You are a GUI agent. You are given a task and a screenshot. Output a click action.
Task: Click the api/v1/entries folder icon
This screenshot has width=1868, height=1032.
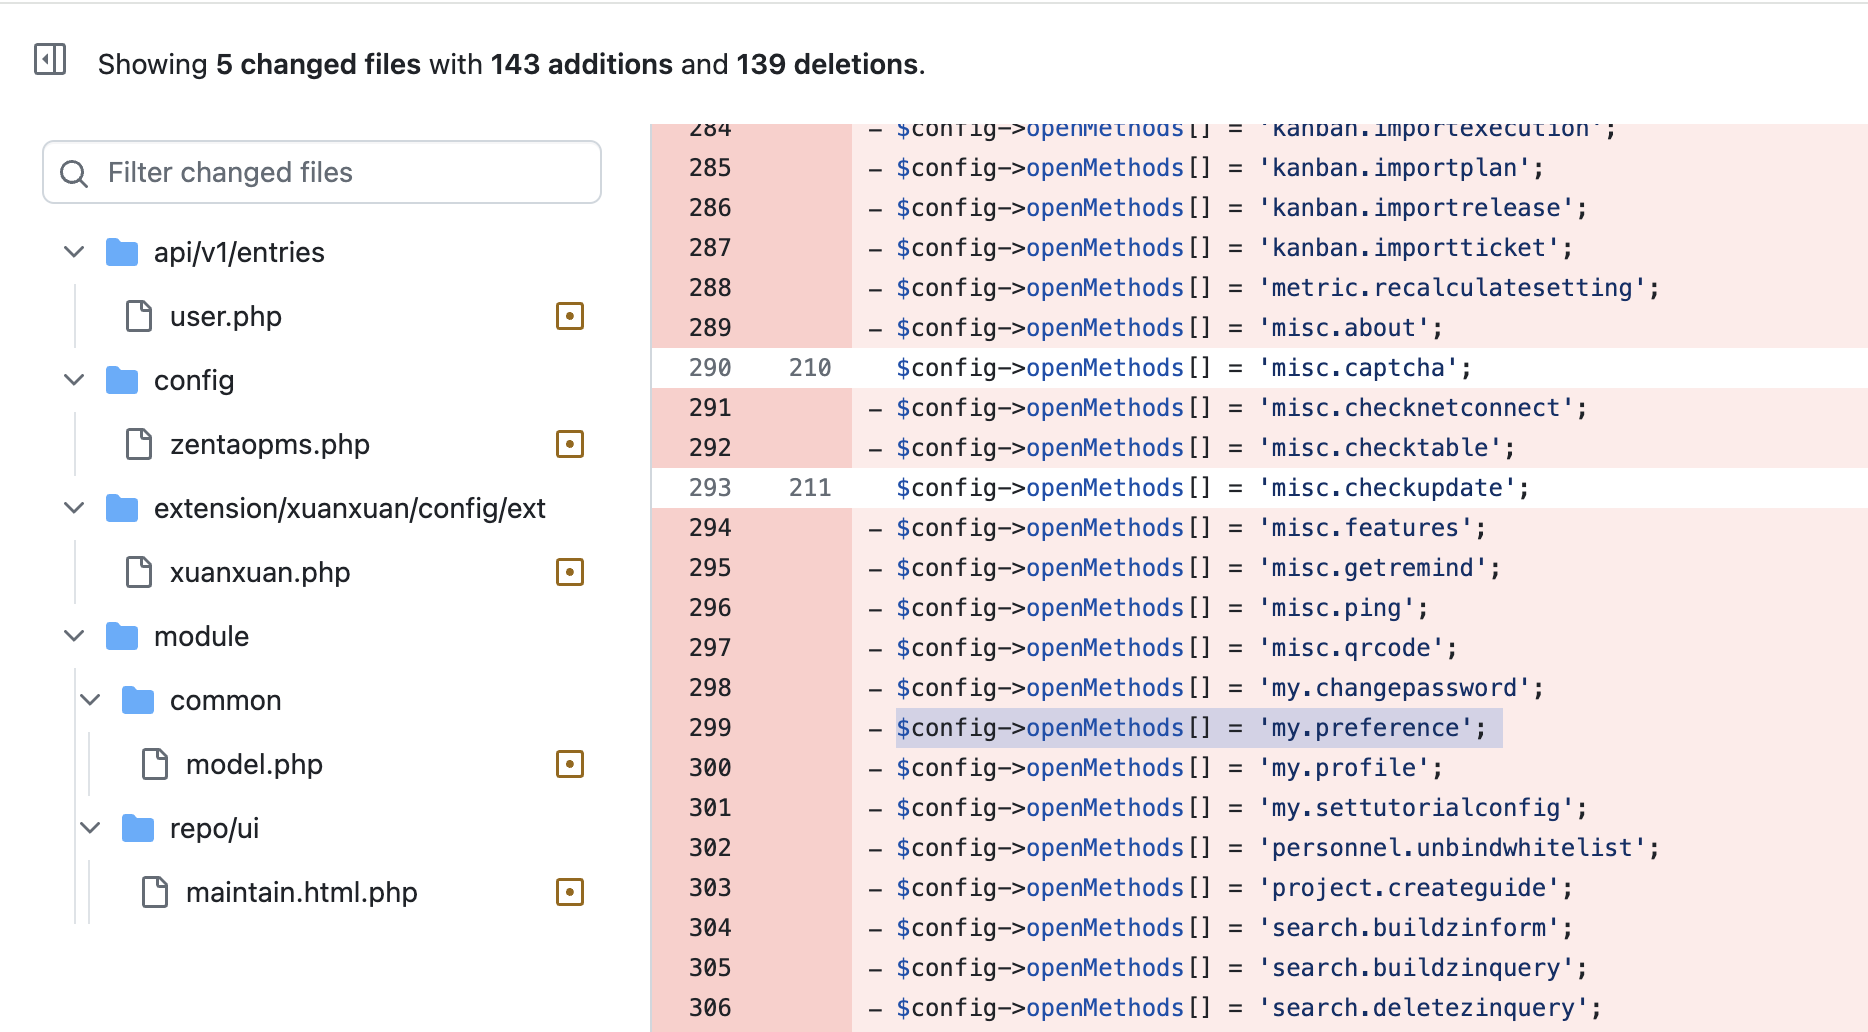[122, 252]
